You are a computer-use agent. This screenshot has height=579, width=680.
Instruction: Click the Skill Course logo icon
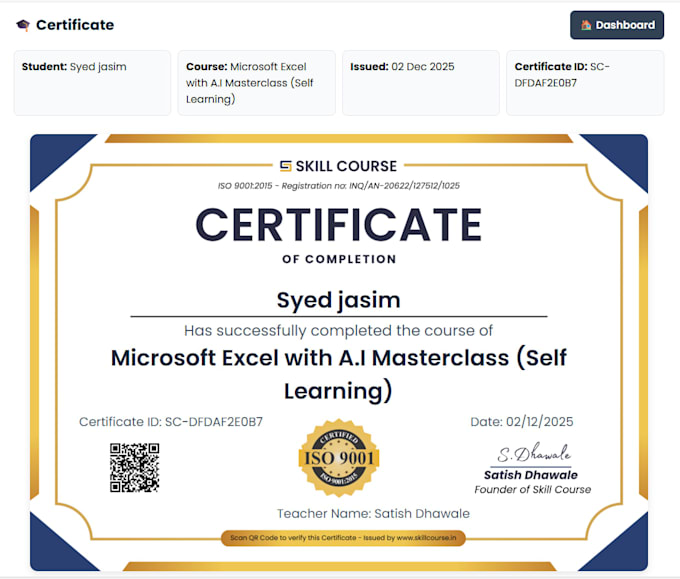pyautogui.click(x=285, y=166)
